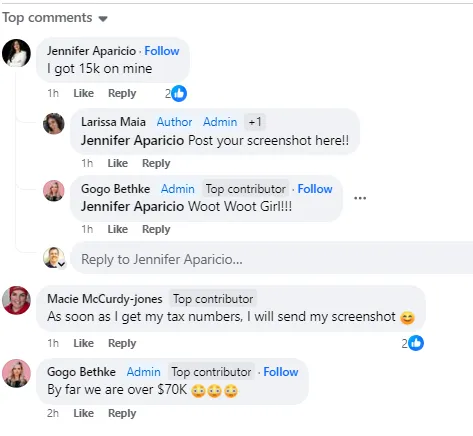Image resolution: width=473 pixels, height=436 pixels.
Task: Show Larissa Maia's extra +1 badges
Action: click(x=255, y=122)
